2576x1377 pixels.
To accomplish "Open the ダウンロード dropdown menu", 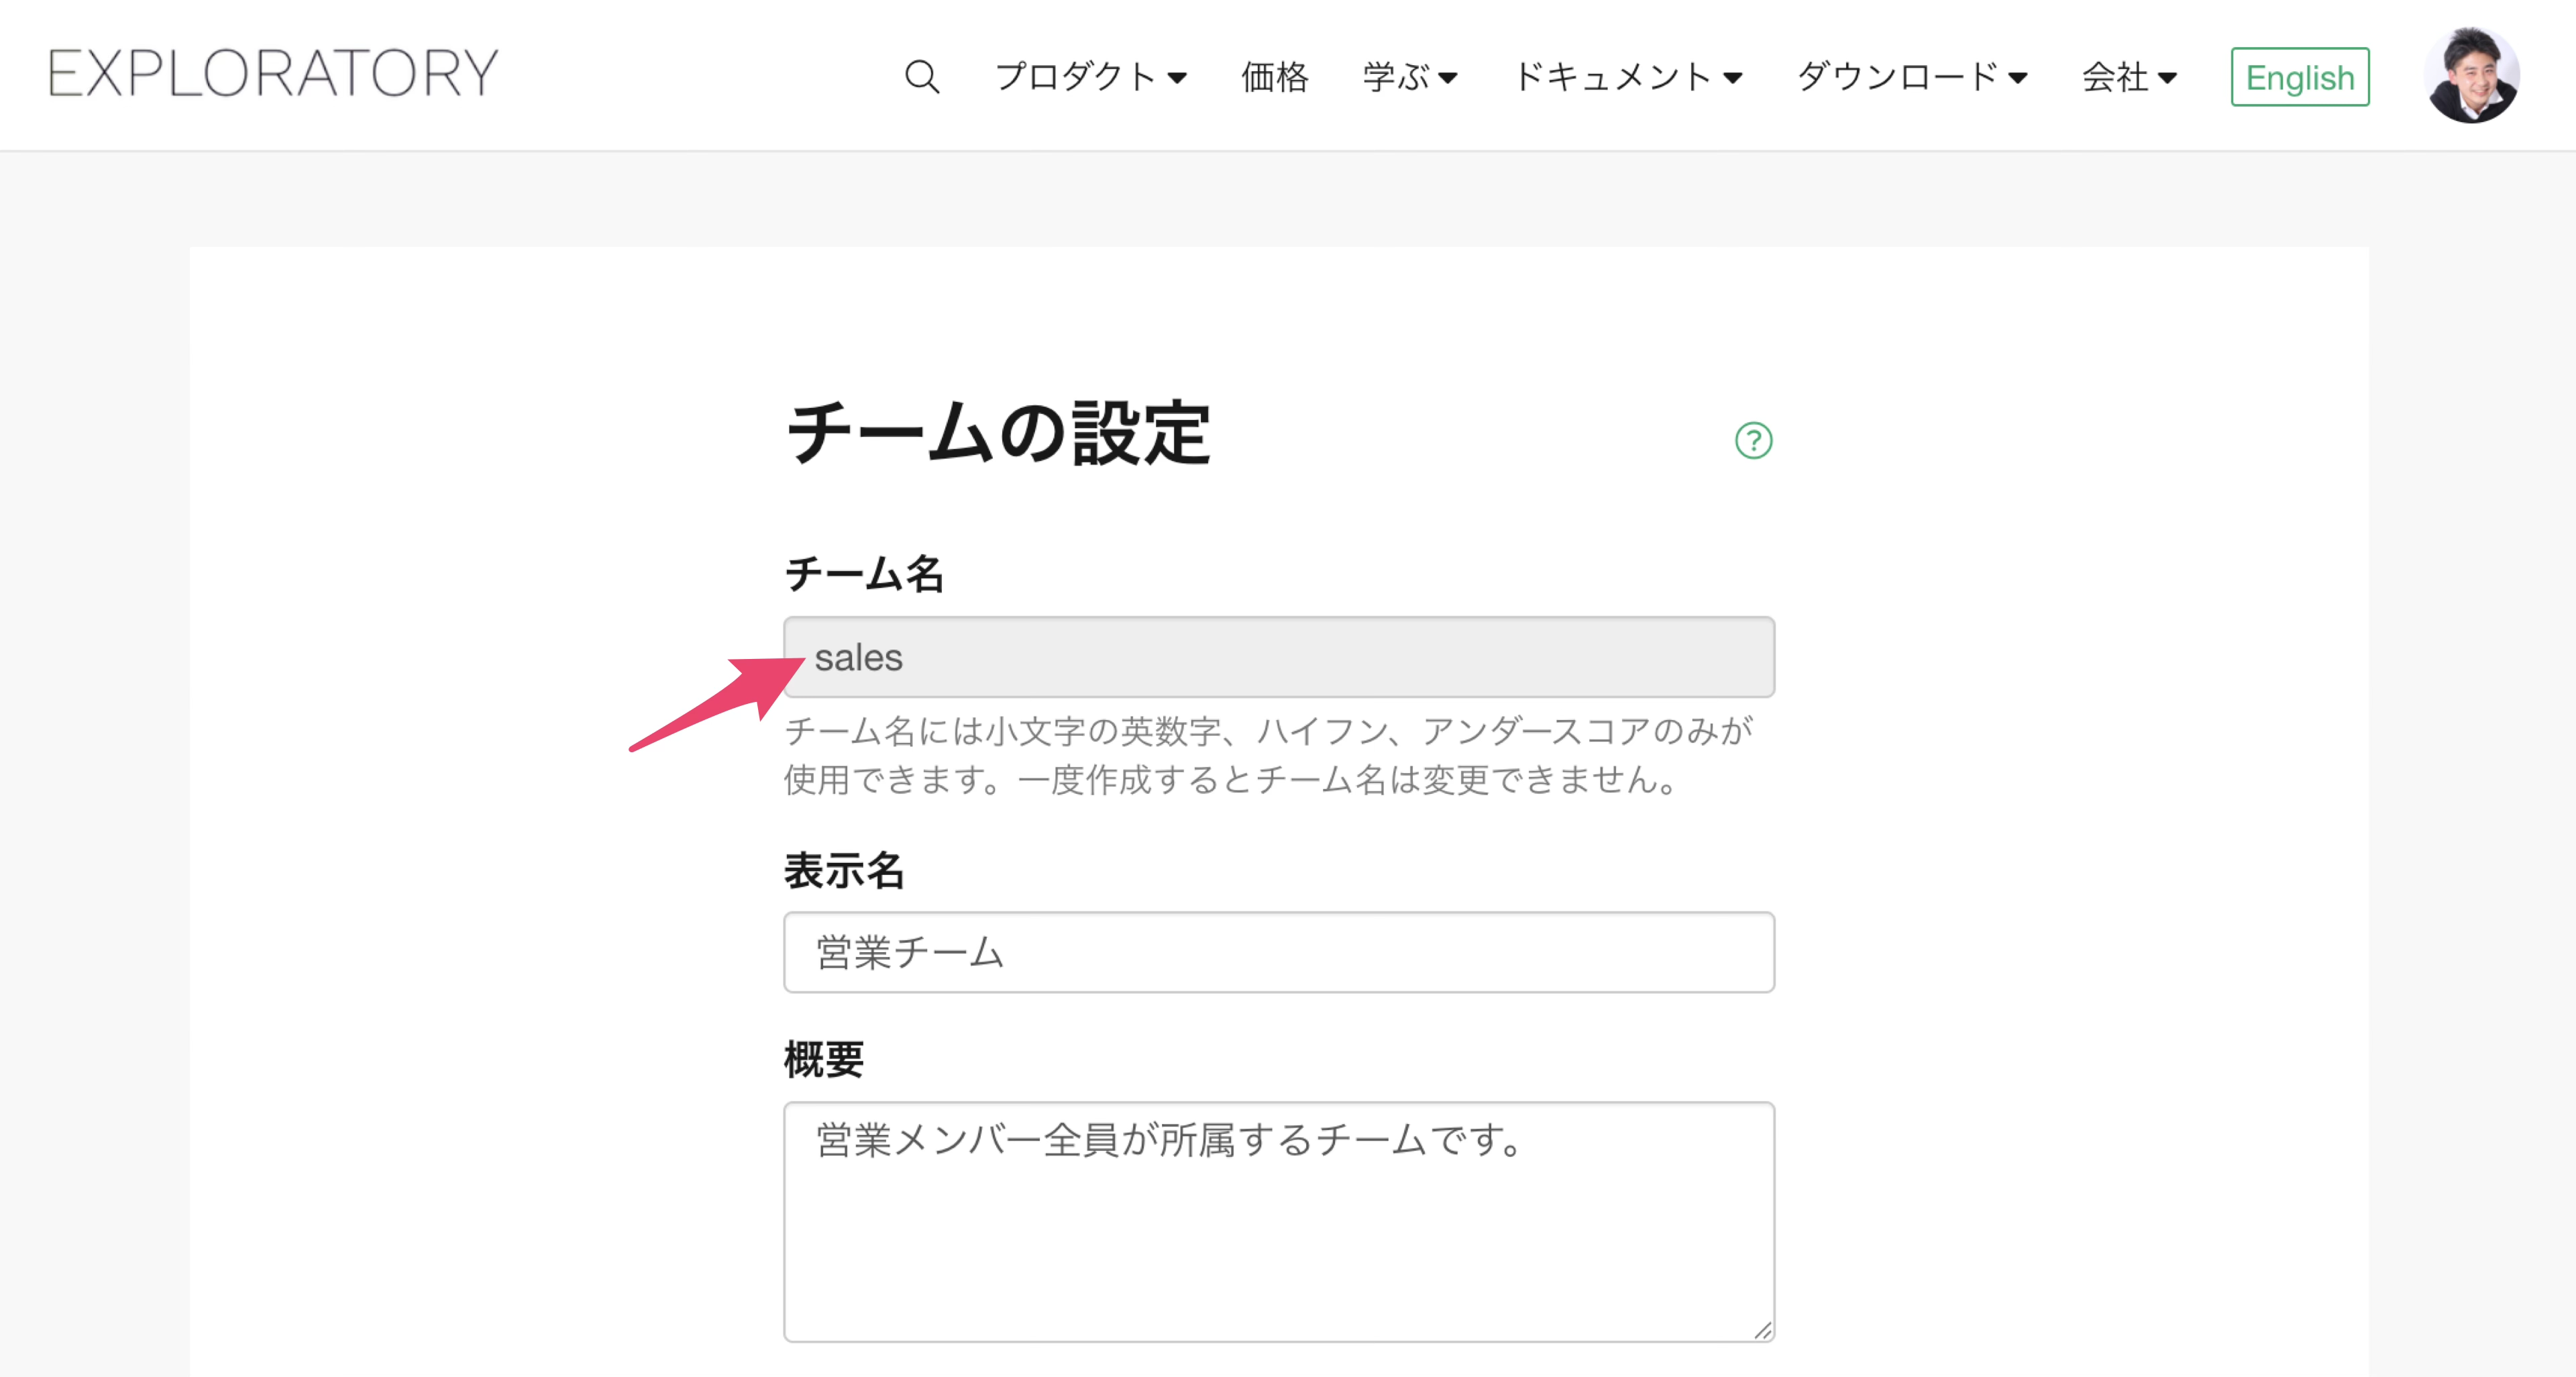I will pyautogui.click(x=1911, y=77).
